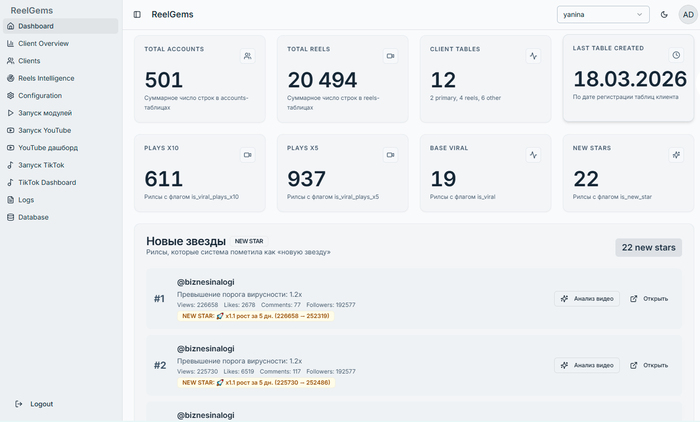The height and width of the screenshot is (422, 700).
Task: Open Dashboard in sidebar
Action: [x=61, y=26]
